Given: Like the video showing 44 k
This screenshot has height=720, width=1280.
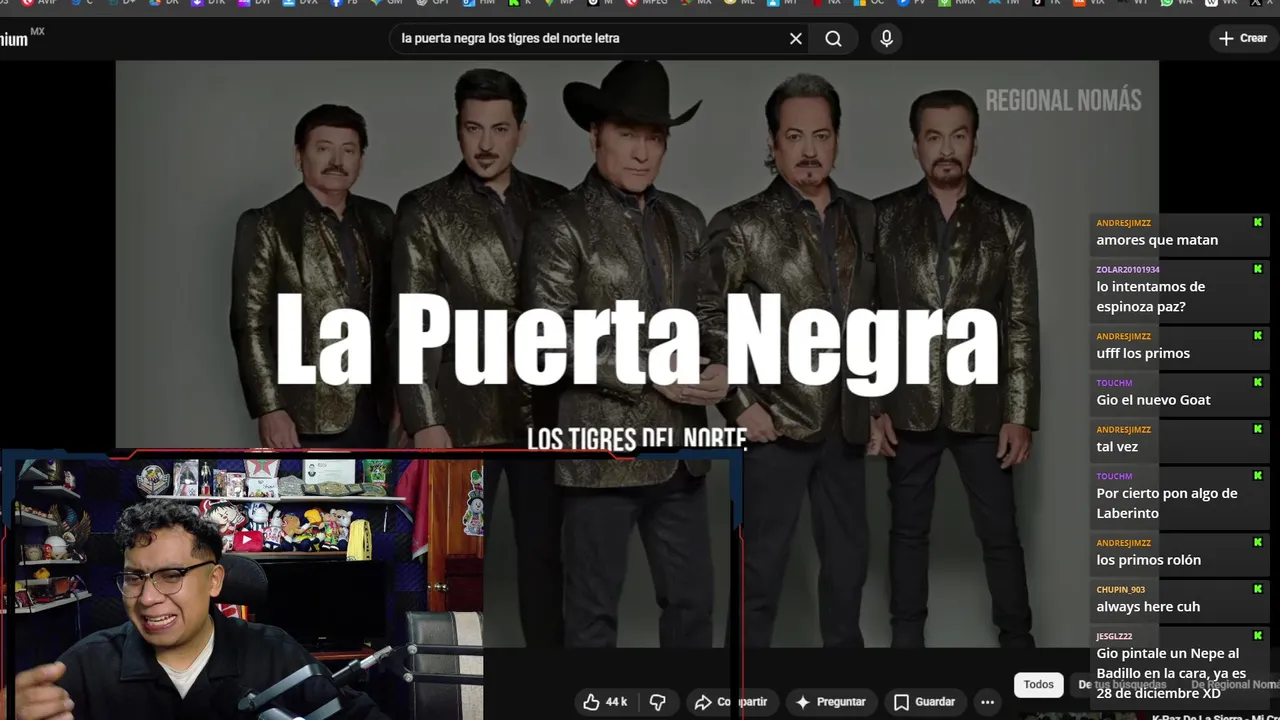Looking at the screenshot, I should tap(605, 702).
